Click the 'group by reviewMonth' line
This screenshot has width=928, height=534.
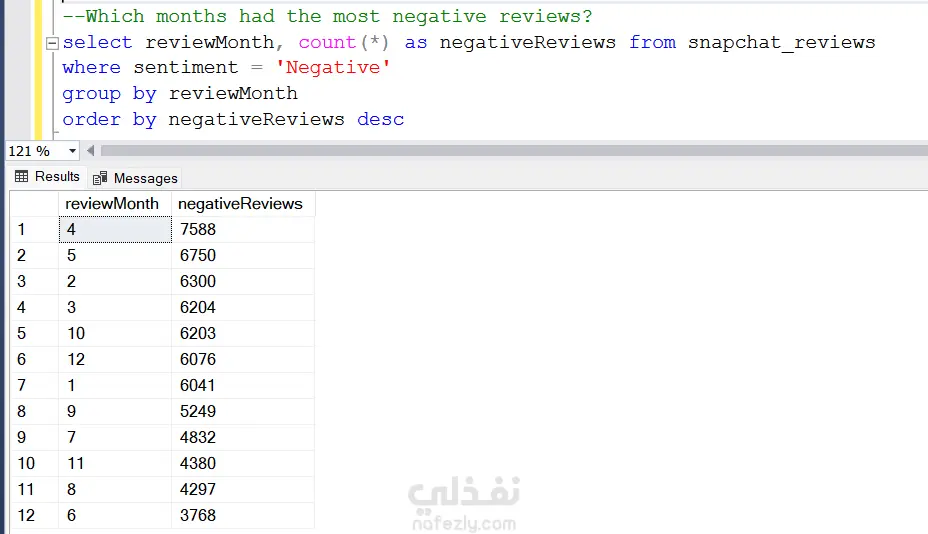coord(180,94)
